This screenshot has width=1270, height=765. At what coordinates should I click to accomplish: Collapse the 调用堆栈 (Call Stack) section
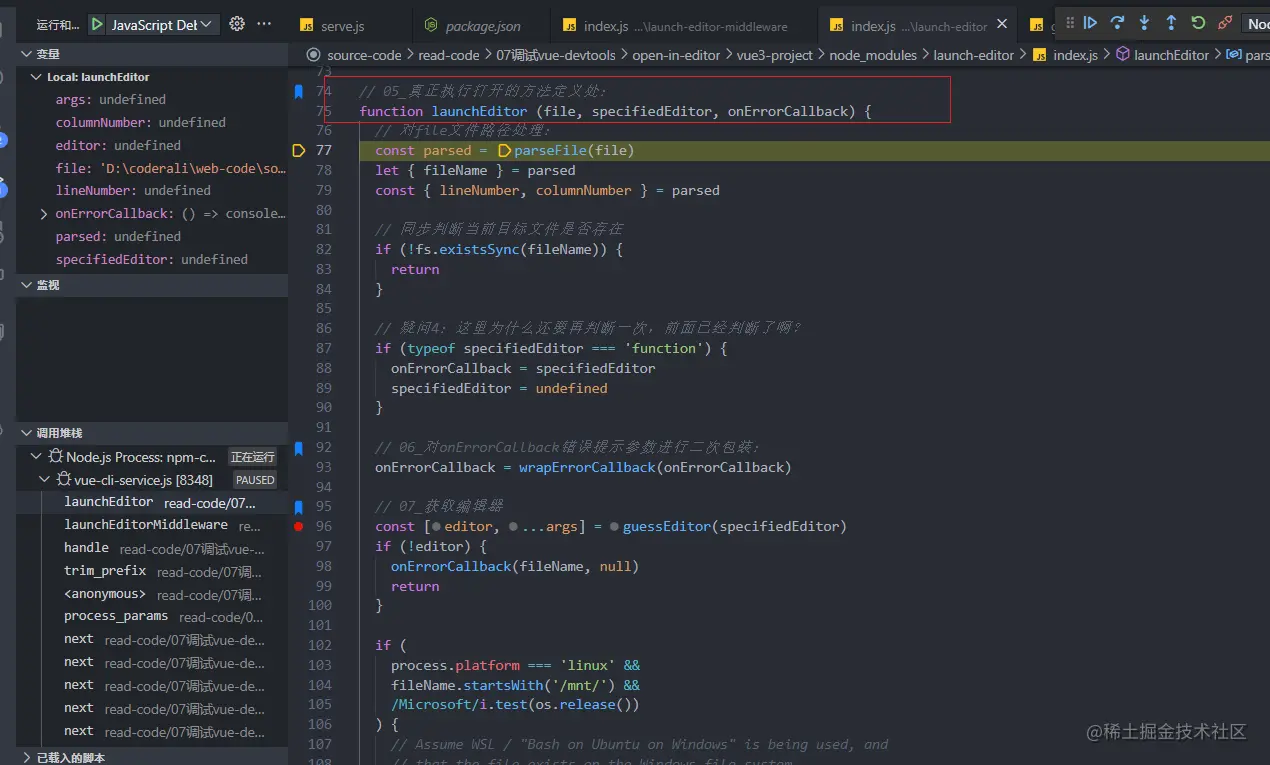tap(26, 433)
